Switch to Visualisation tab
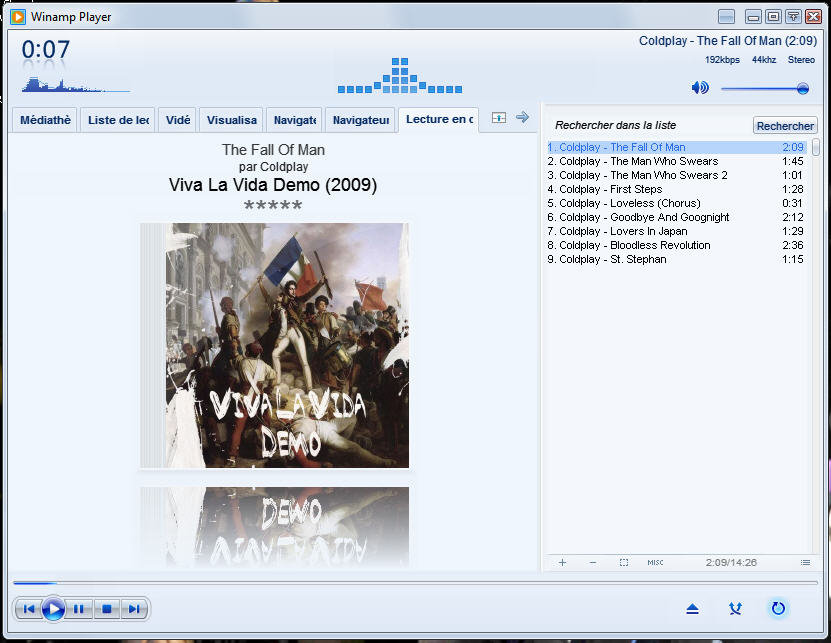Viewport: 831px width, 643px height. pos(232,120)
